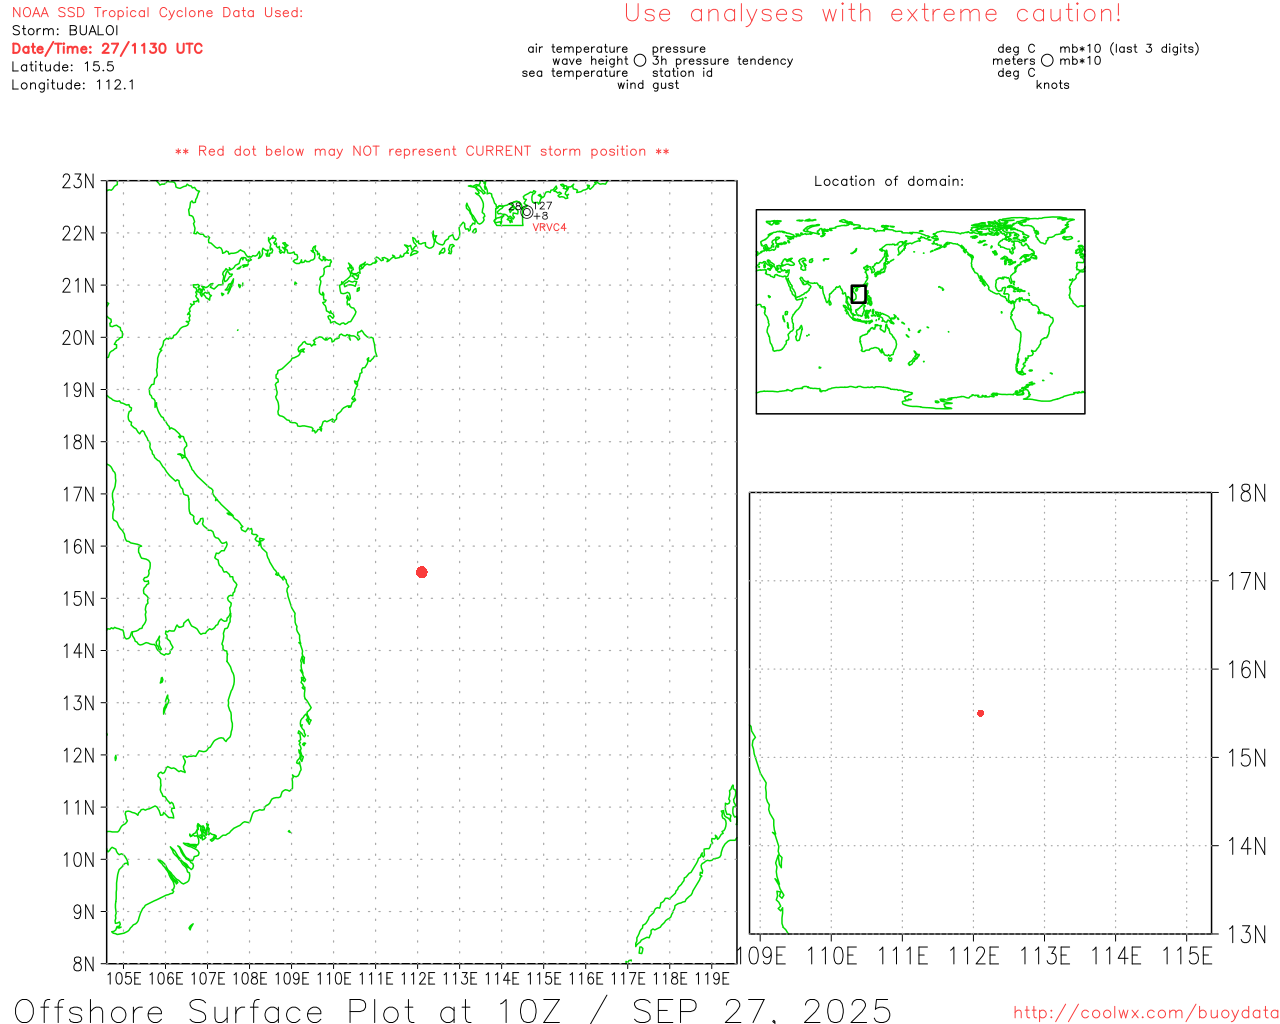
Task: Click the station model legend circle near wave height
Action: click(x=640, y=61)
